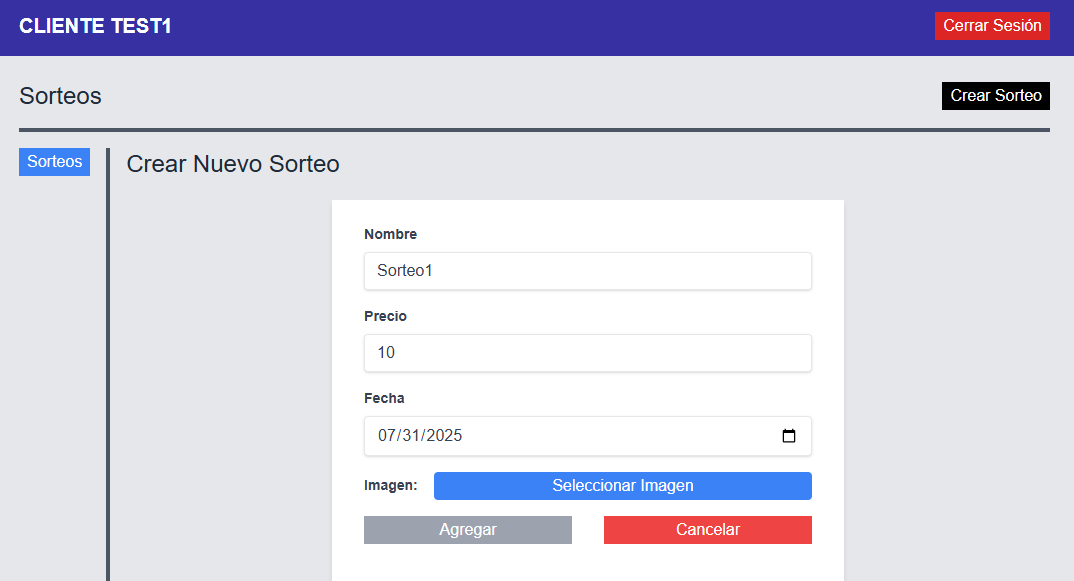Open the calendar picker icon in Fecha
The height and width of the screenshot is (581, 1074).
[789, 436]
